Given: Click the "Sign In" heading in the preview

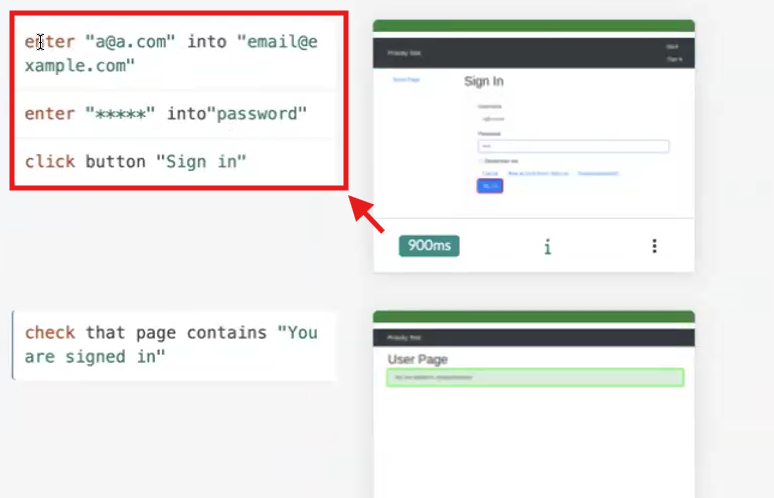Looking at the screenshot, I should pyautogui.click(x=484, y=82).
